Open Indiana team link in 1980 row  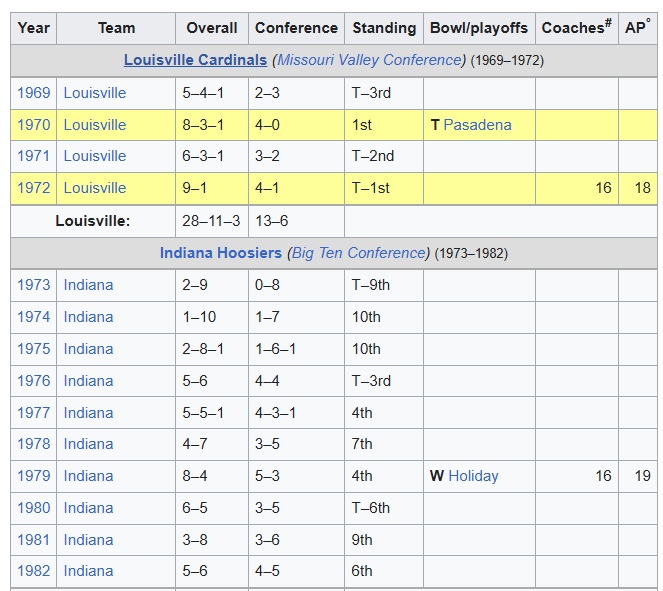coord(88,508)
